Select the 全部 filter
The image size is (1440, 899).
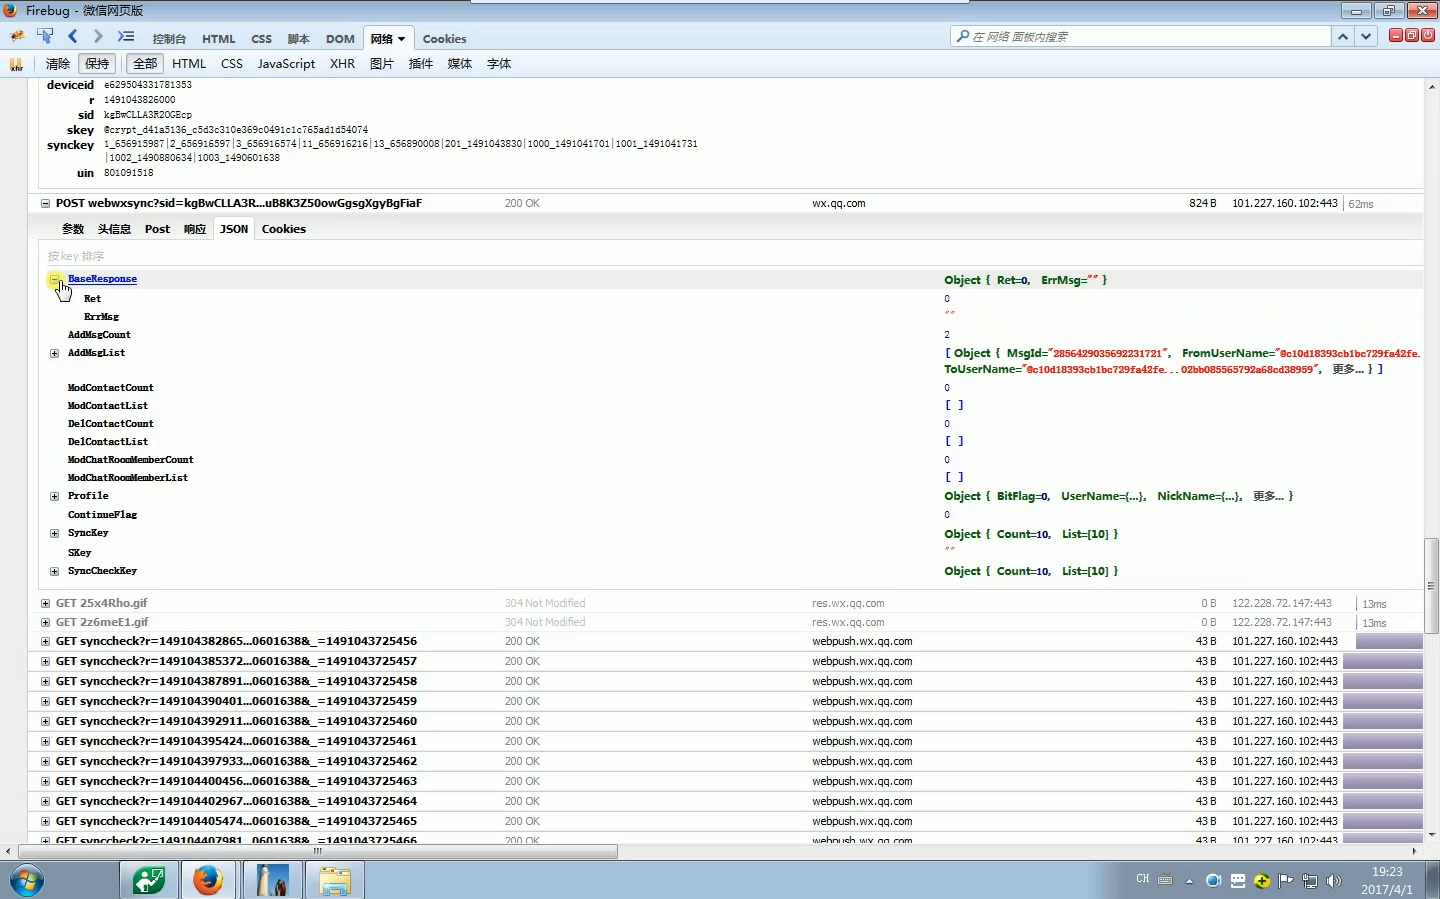point(145,63)
